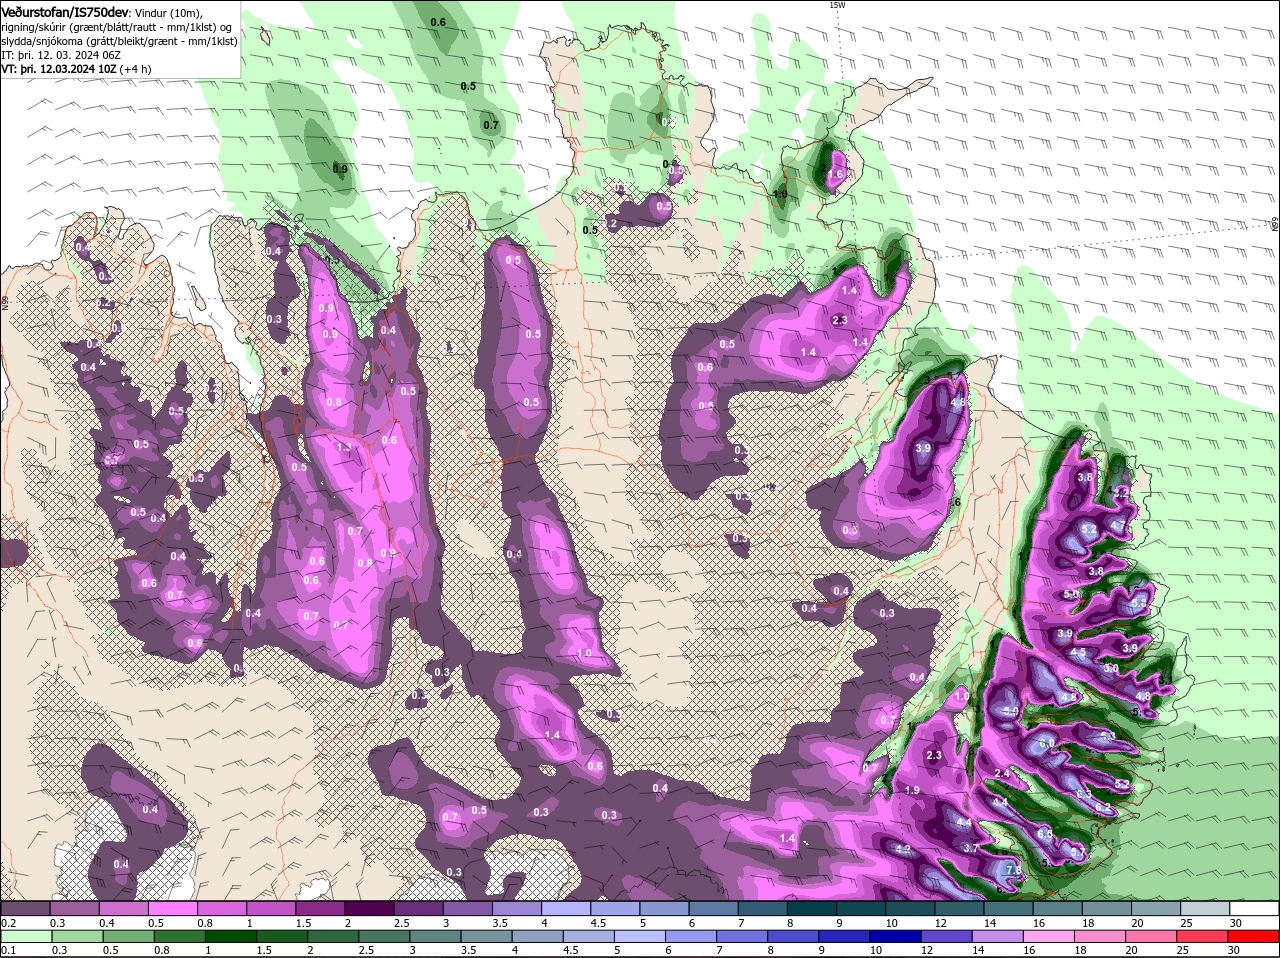The image size is (1280, 958).
Task: Click the darkest green 1 swatch in the lower legend
Action: tap(232, 936)
